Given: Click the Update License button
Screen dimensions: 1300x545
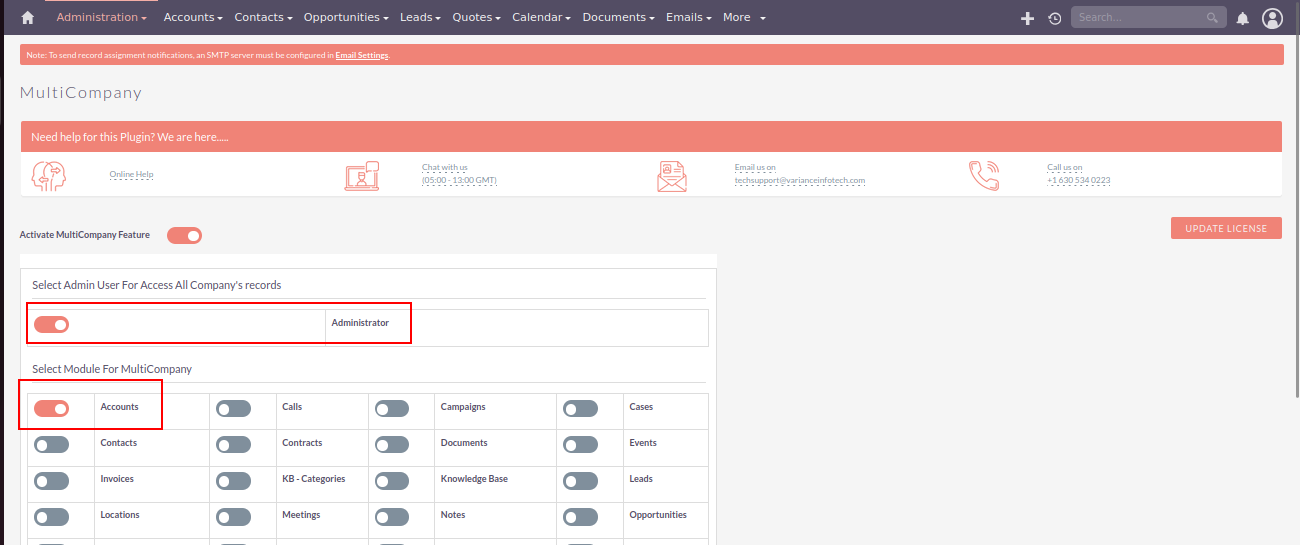Looking at the screenshot, I should click(1226, 229).
